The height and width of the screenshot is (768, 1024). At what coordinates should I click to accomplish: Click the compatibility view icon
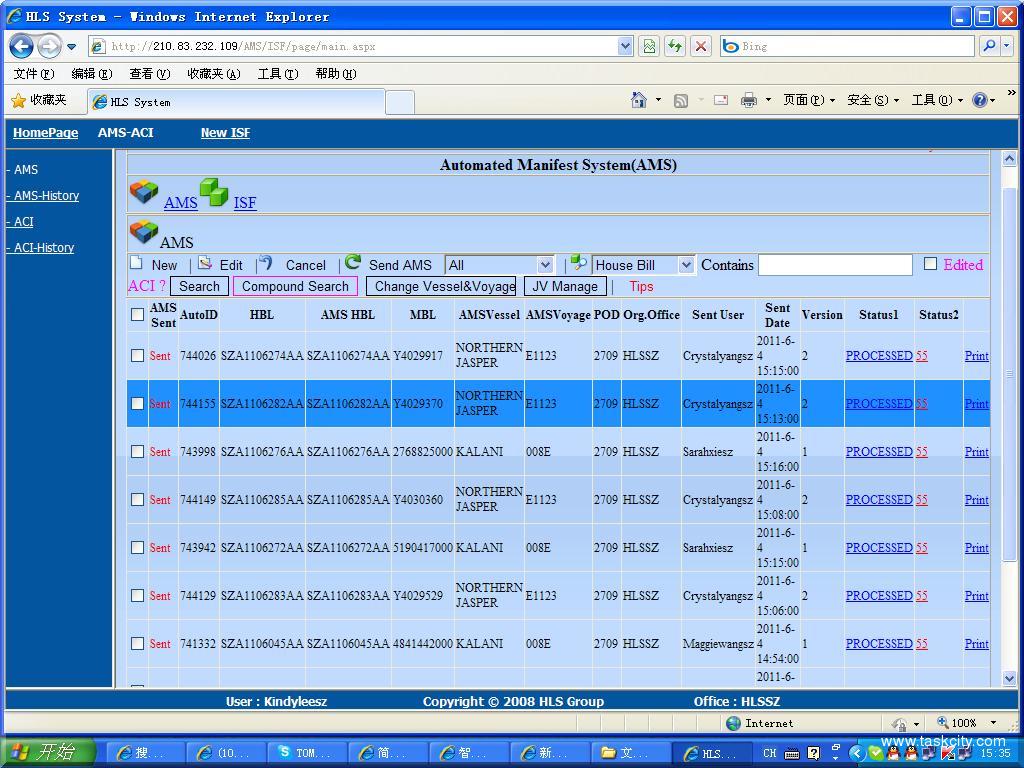click(x=649, y=46)
